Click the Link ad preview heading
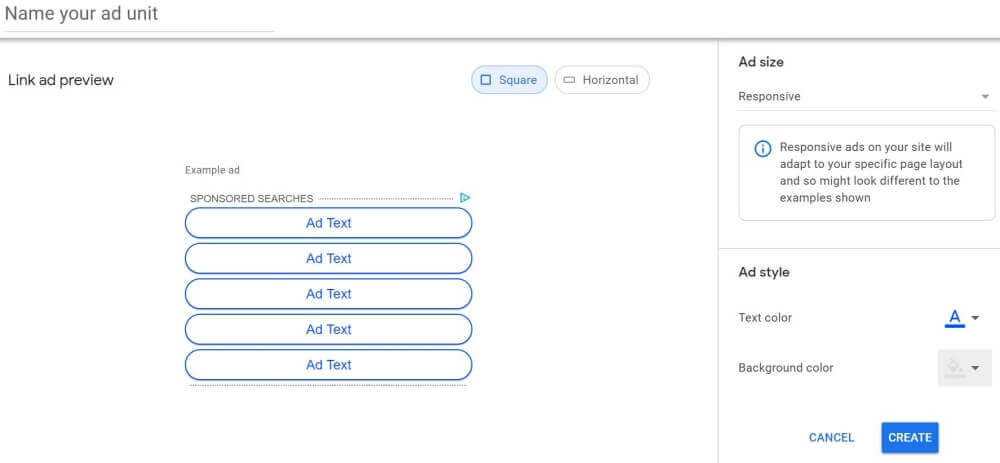The width and height of the screenshot is (1000, 463). click(61, 80)
